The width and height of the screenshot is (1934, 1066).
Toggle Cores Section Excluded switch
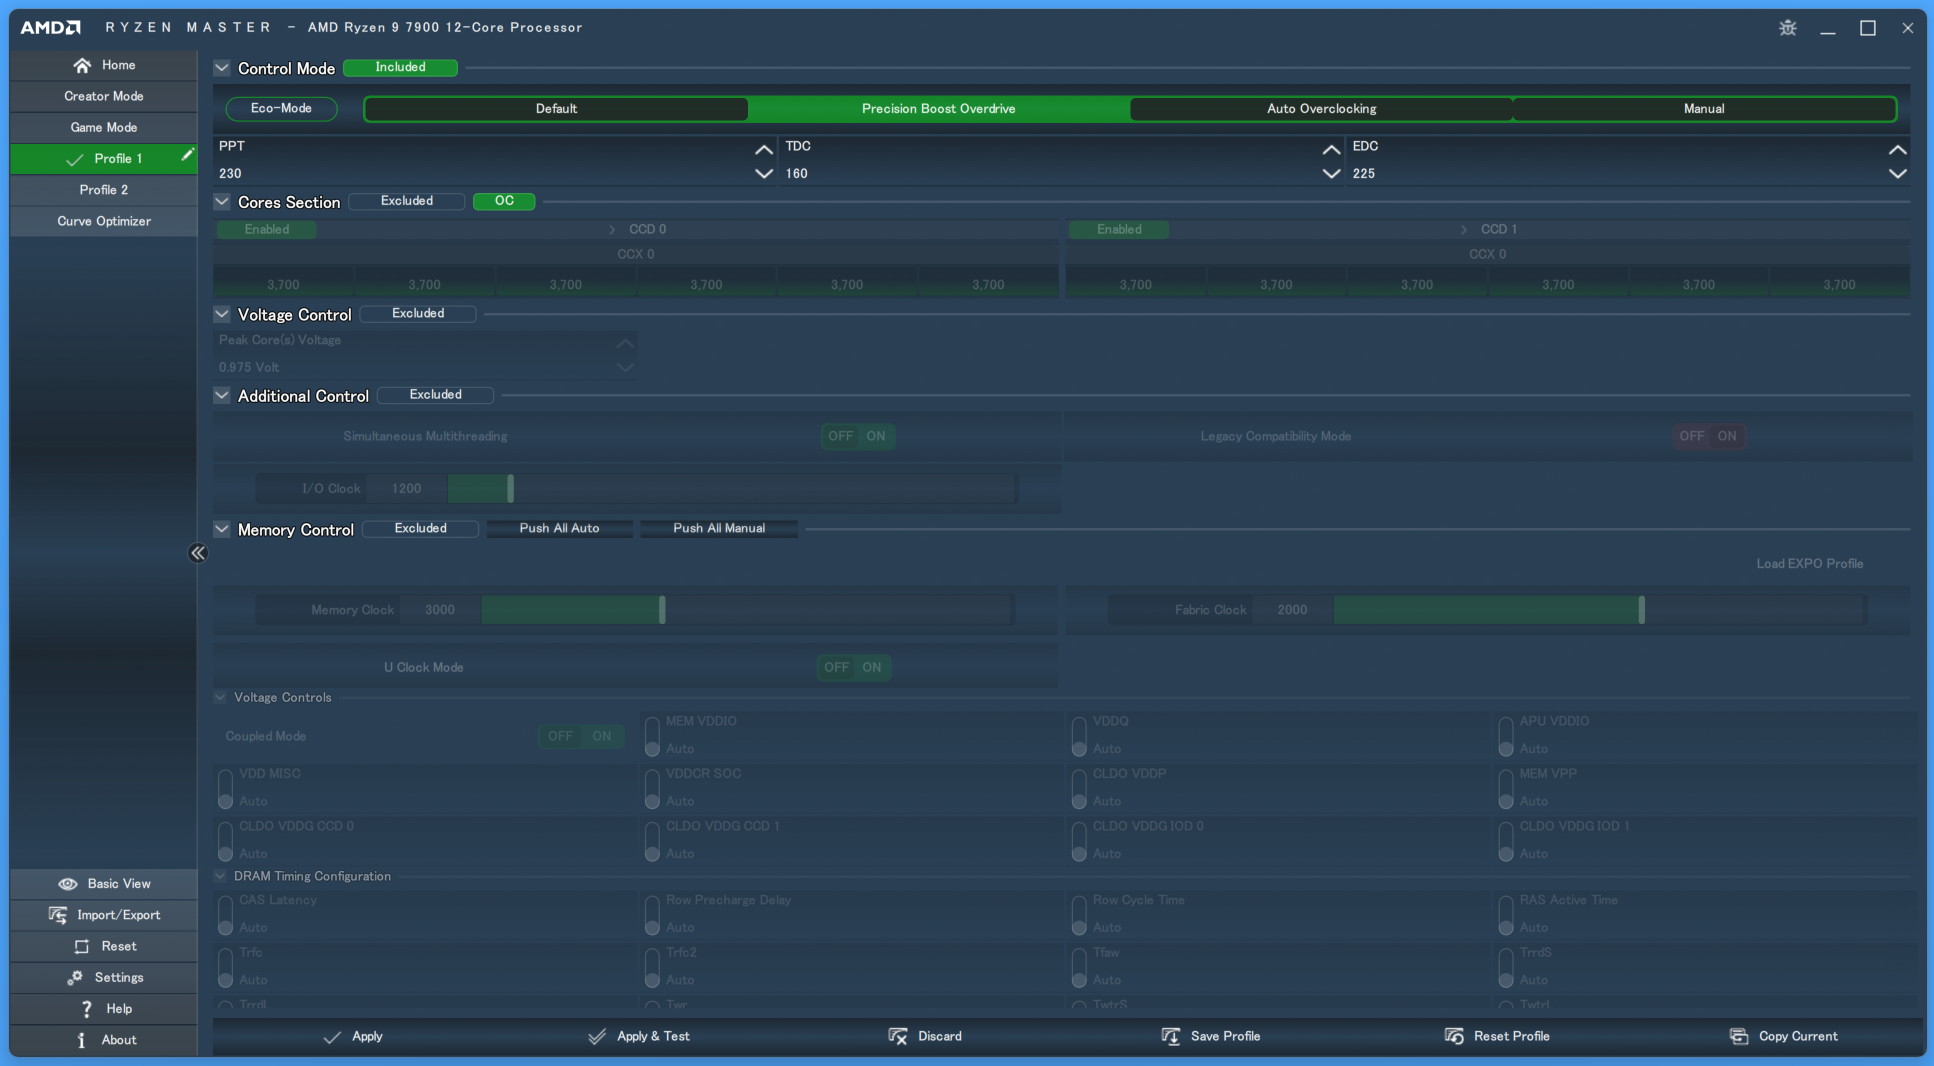407,201
